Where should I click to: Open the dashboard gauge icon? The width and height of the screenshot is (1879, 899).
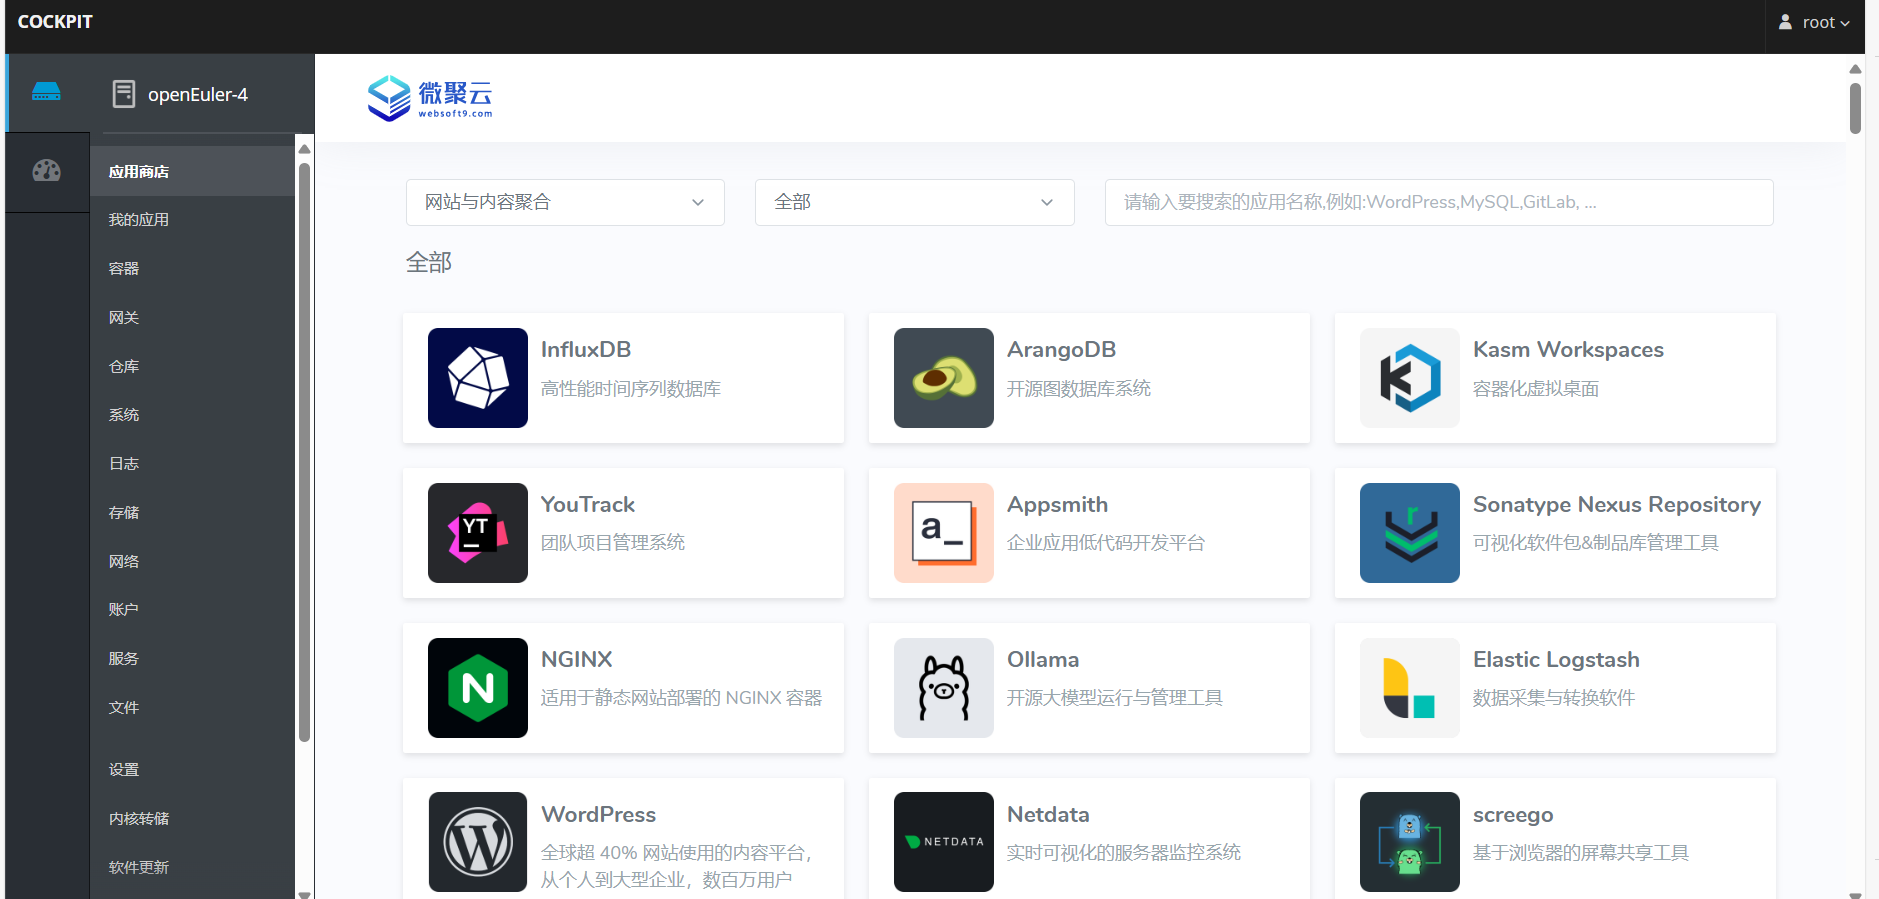coord(46,170)
